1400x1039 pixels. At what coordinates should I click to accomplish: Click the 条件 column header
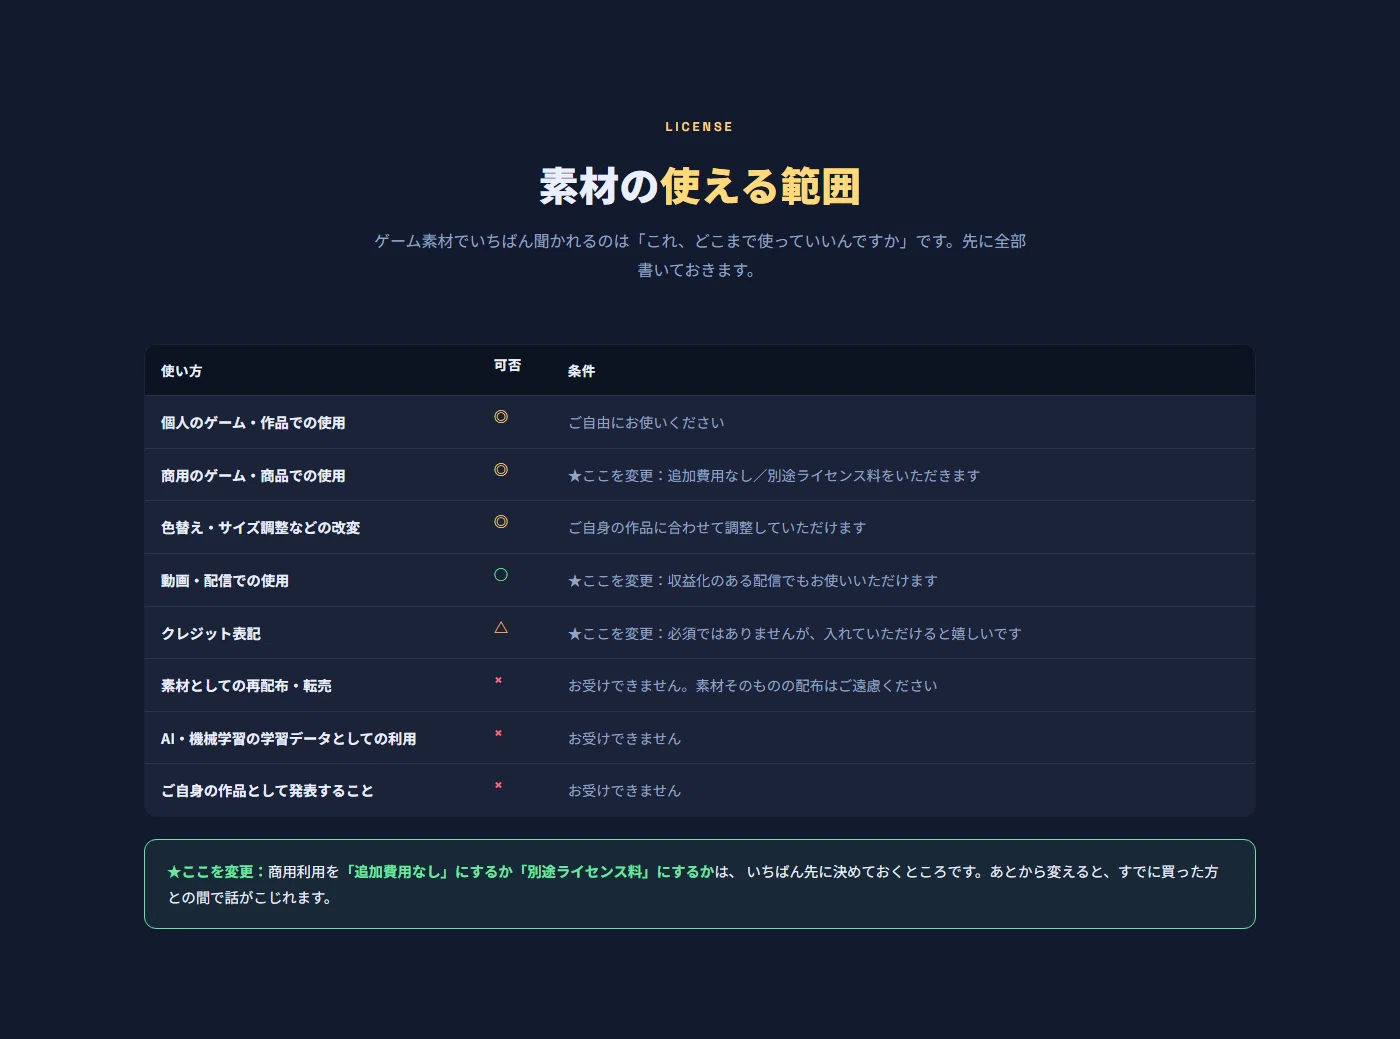[581, 371]
